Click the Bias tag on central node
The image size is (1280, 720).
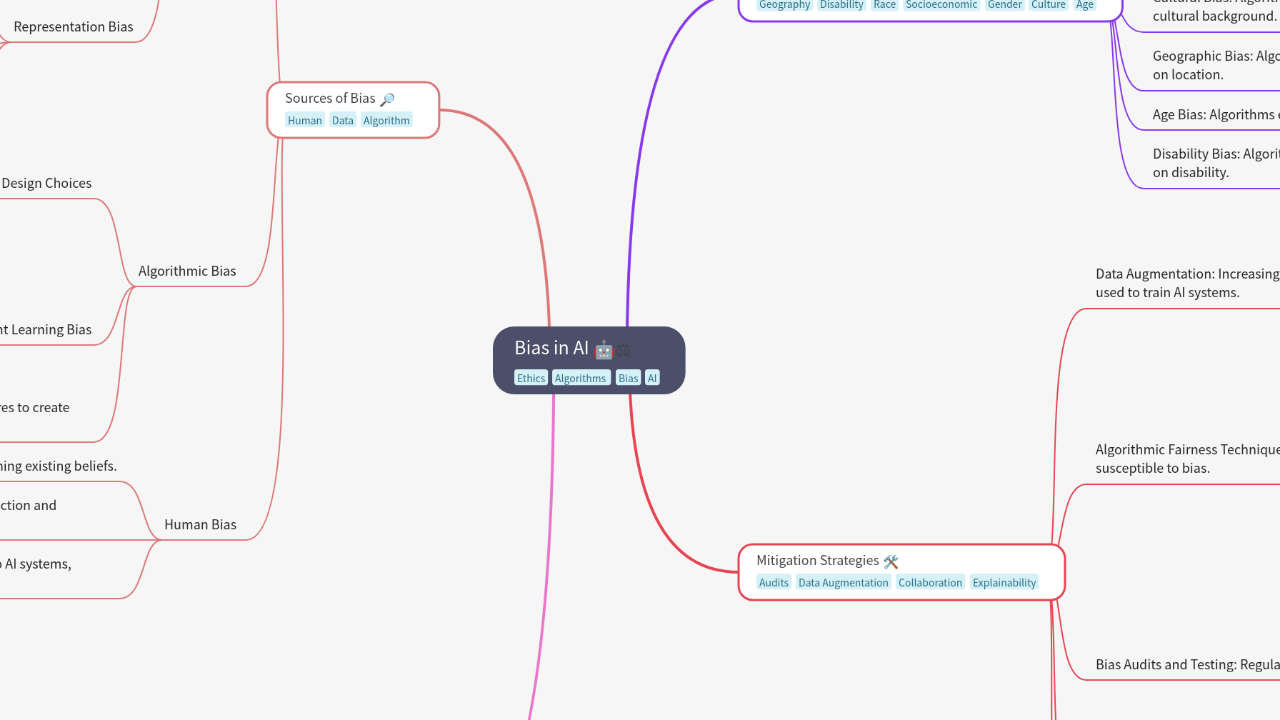pyautogui.click(x=628, y=378)
